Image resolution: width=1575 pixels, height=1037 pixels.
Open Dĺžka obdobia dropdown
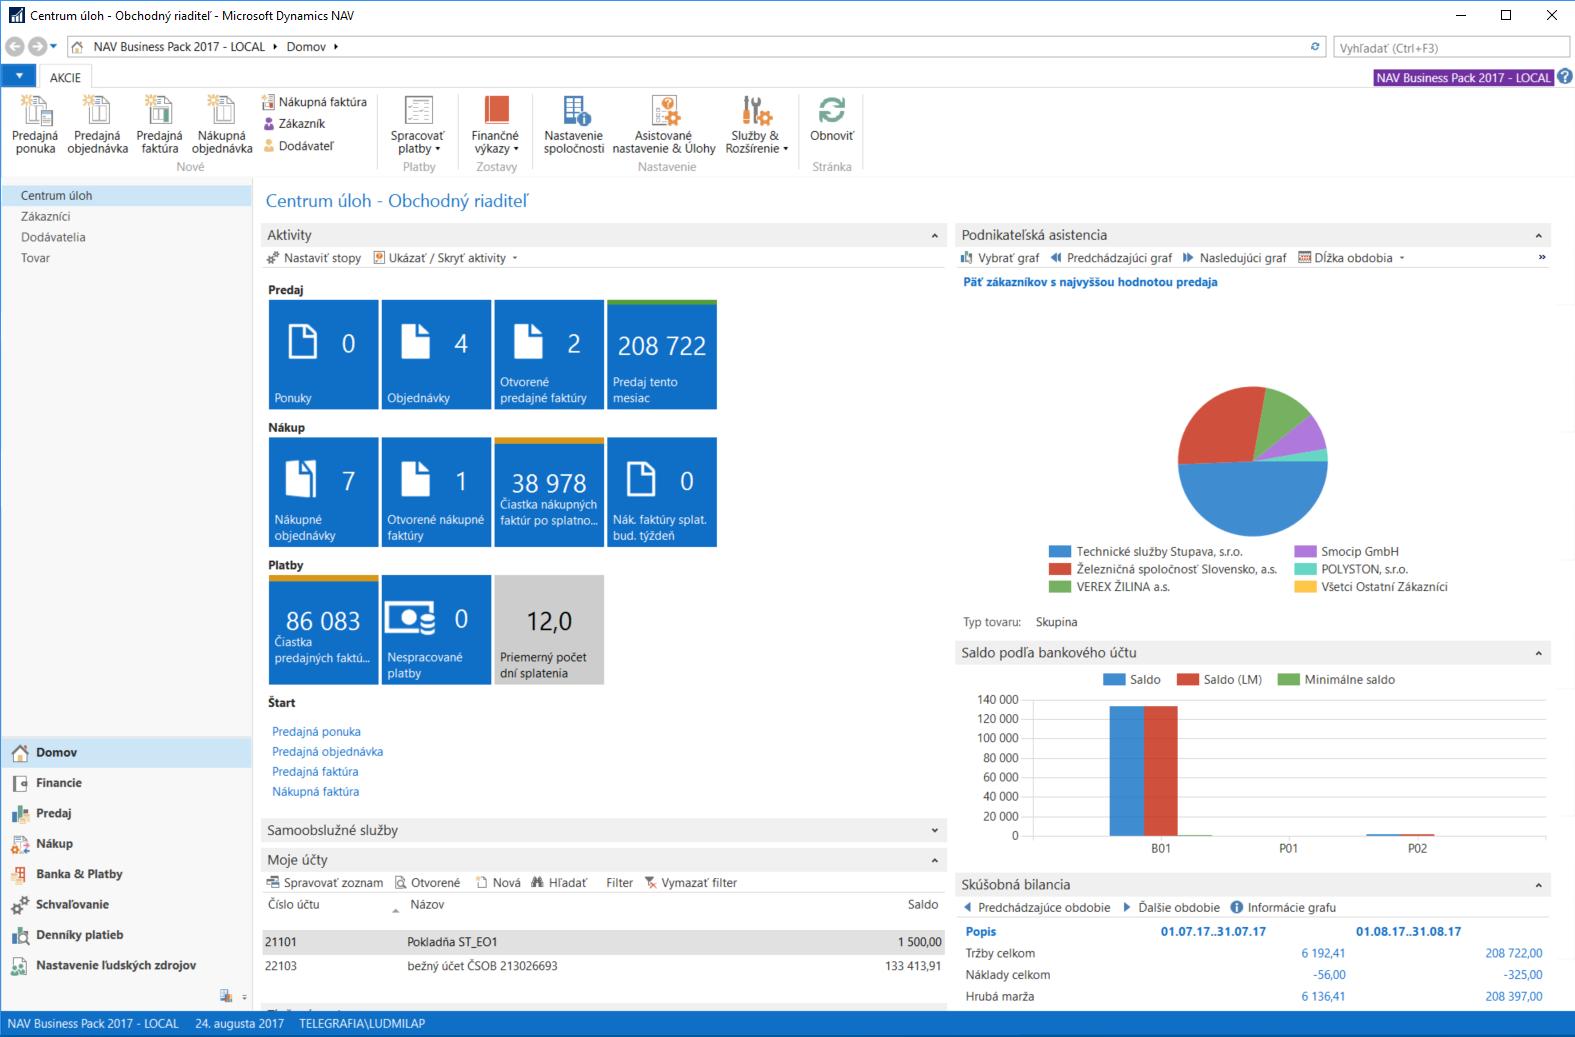1351,258
